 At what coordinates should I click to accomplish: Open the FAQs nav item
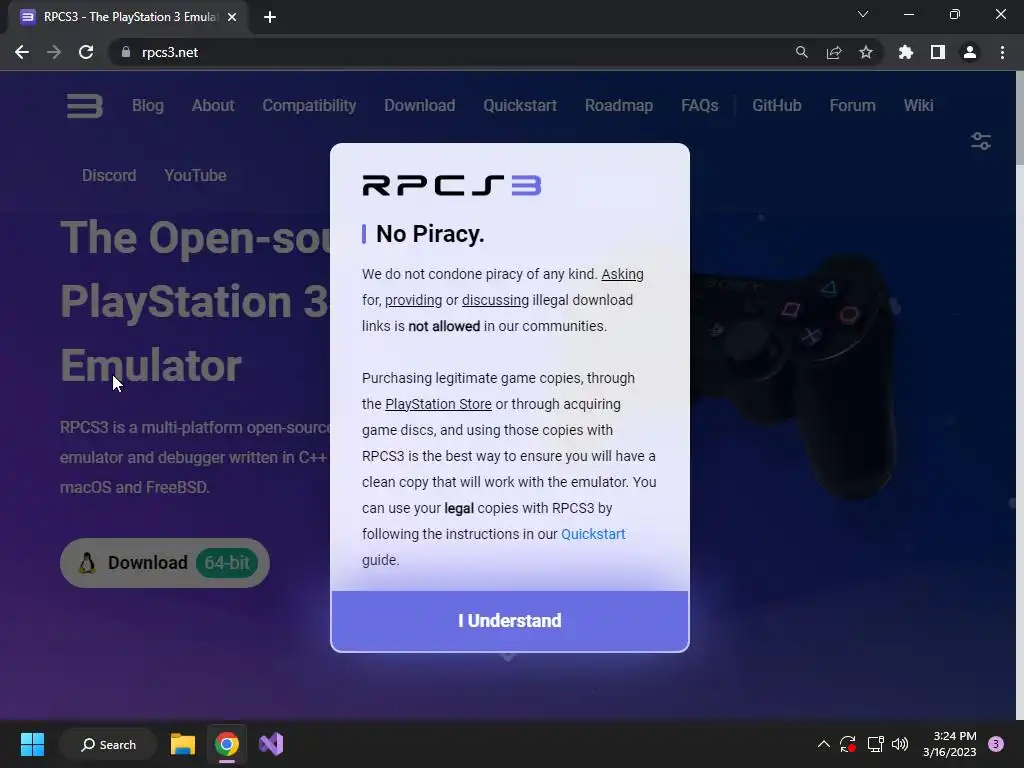699,105
